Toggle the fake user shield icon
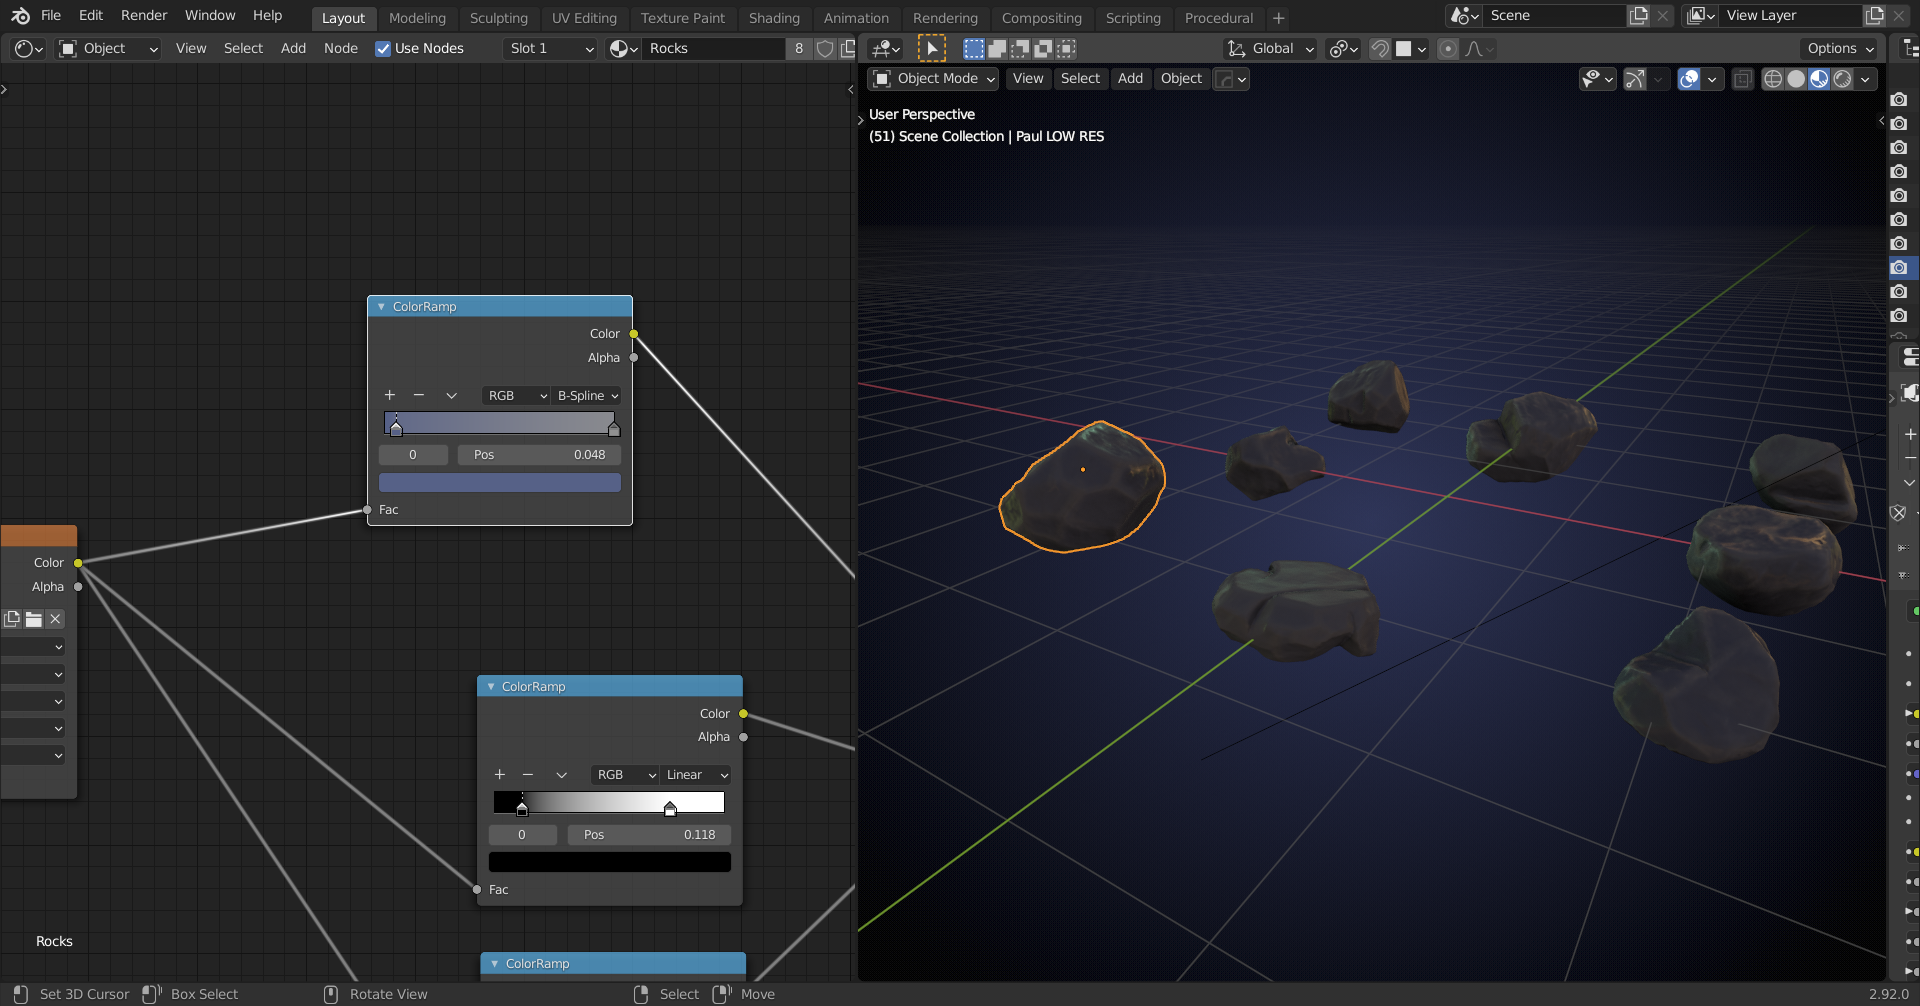Screen dimensions: 1920x1006 coord(825,48)
